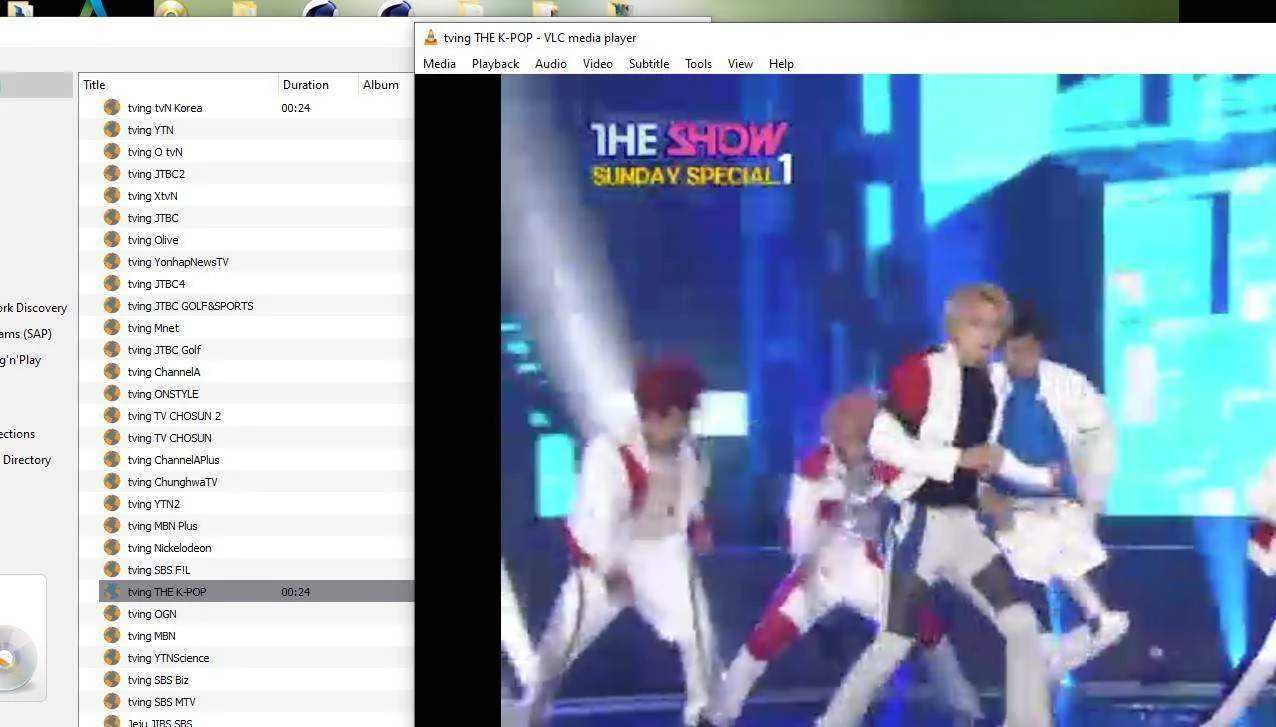Click the video playback area
This screenshot has height=727, width=1276.
pos(888,400)
